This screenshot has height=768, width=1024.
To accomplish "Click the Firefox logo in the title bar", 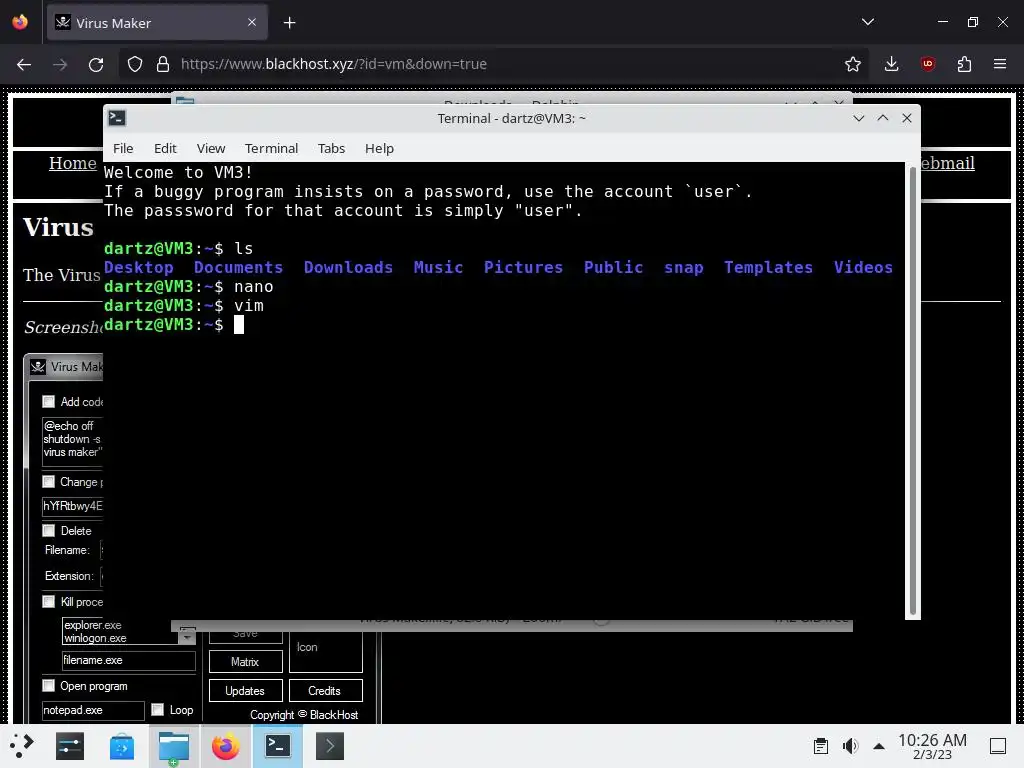I will pos(20,22).
